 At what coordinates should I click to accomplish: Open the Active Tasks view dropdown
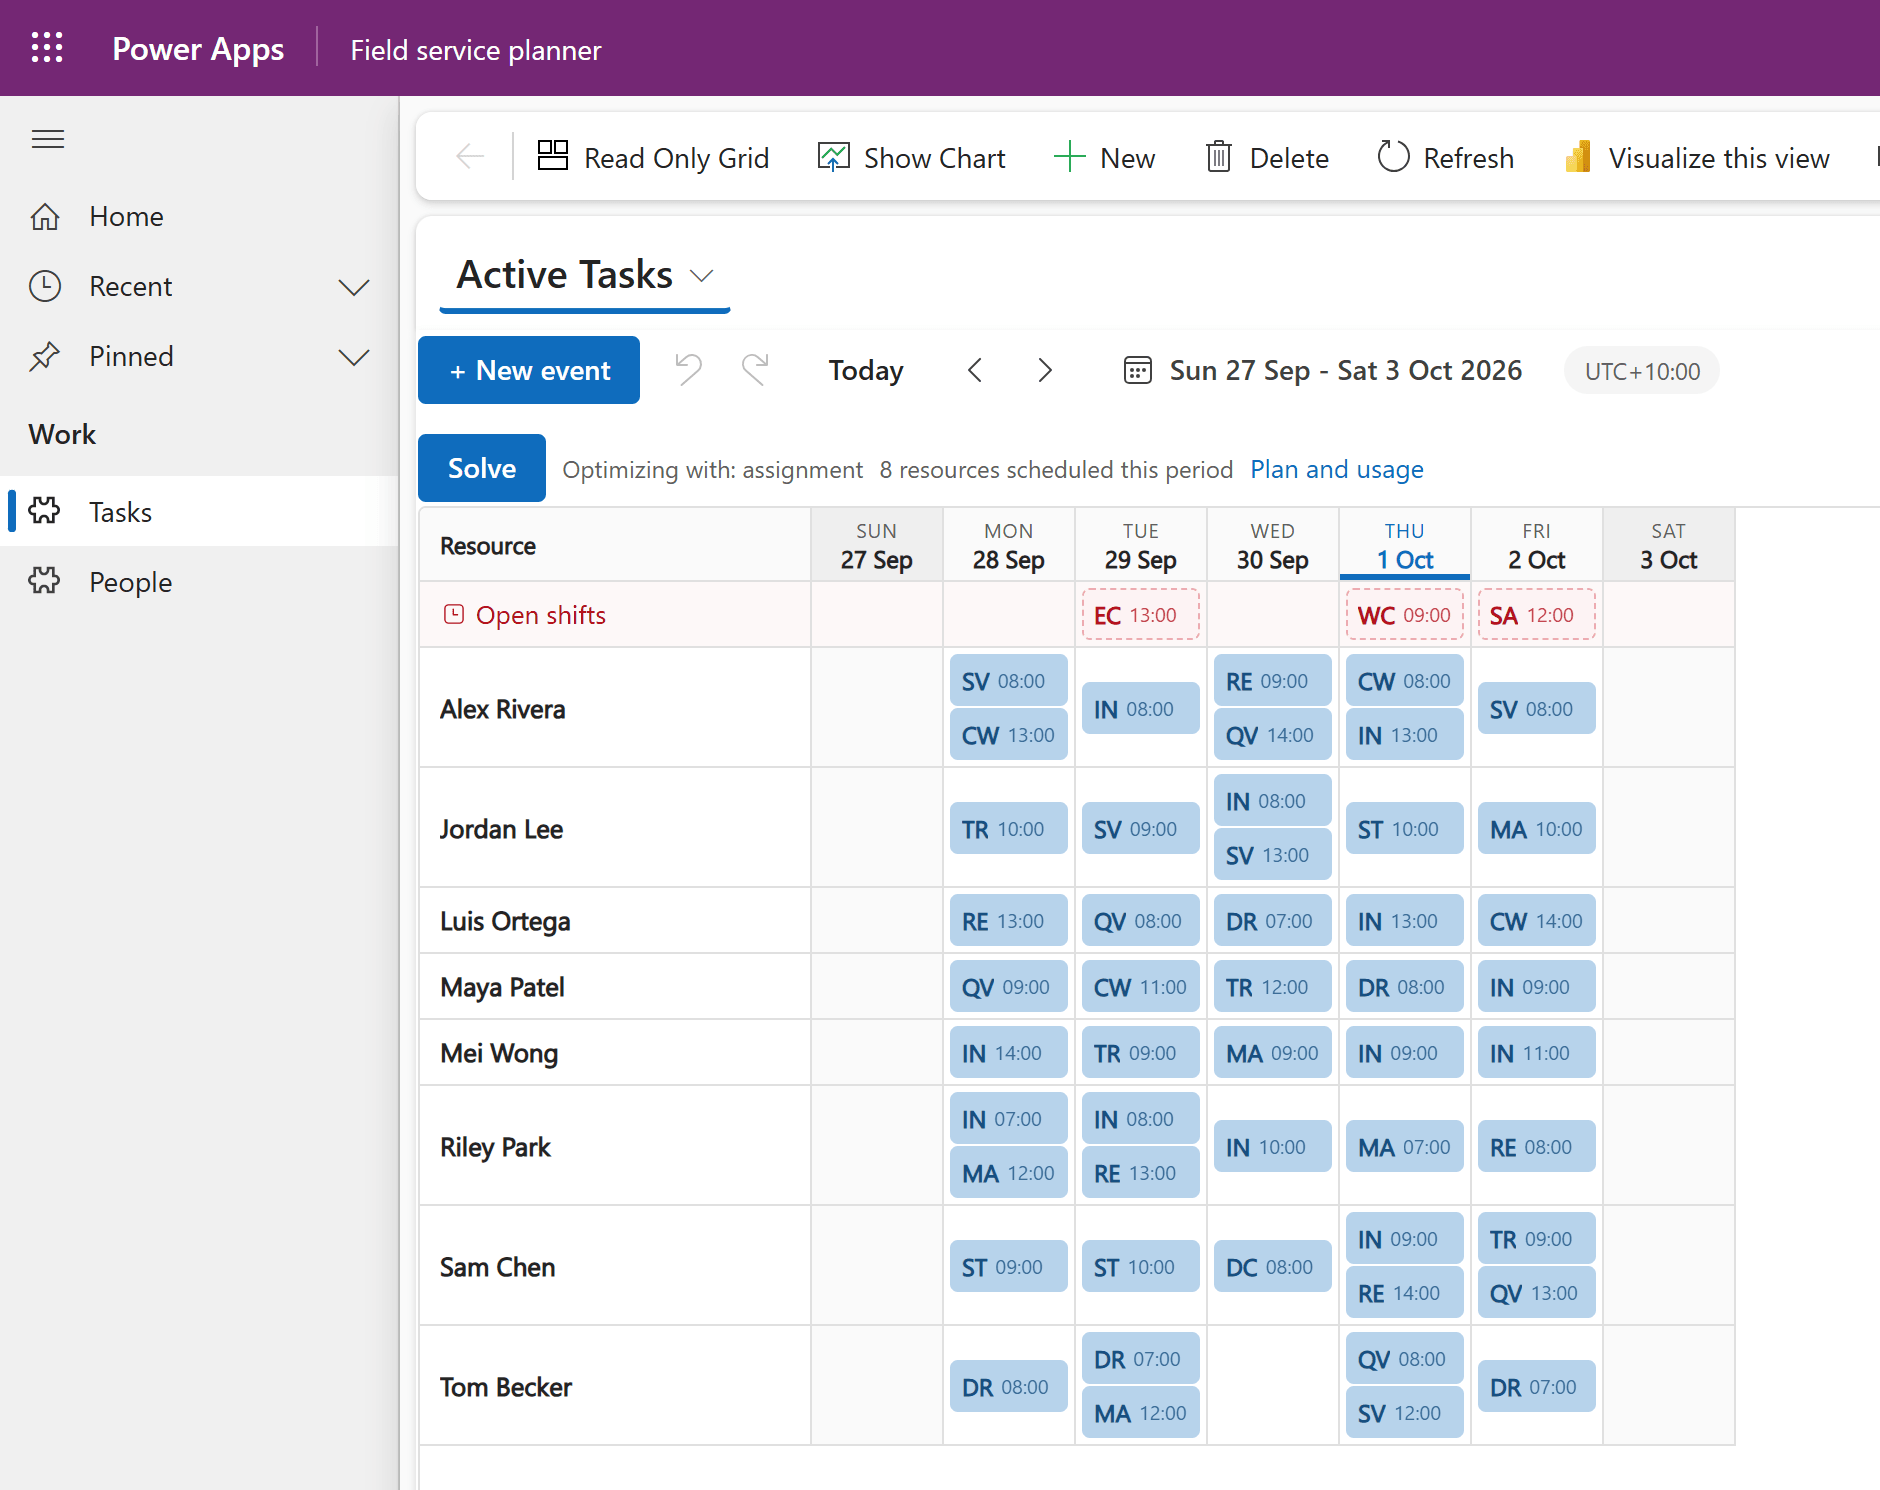click(585, 275)
